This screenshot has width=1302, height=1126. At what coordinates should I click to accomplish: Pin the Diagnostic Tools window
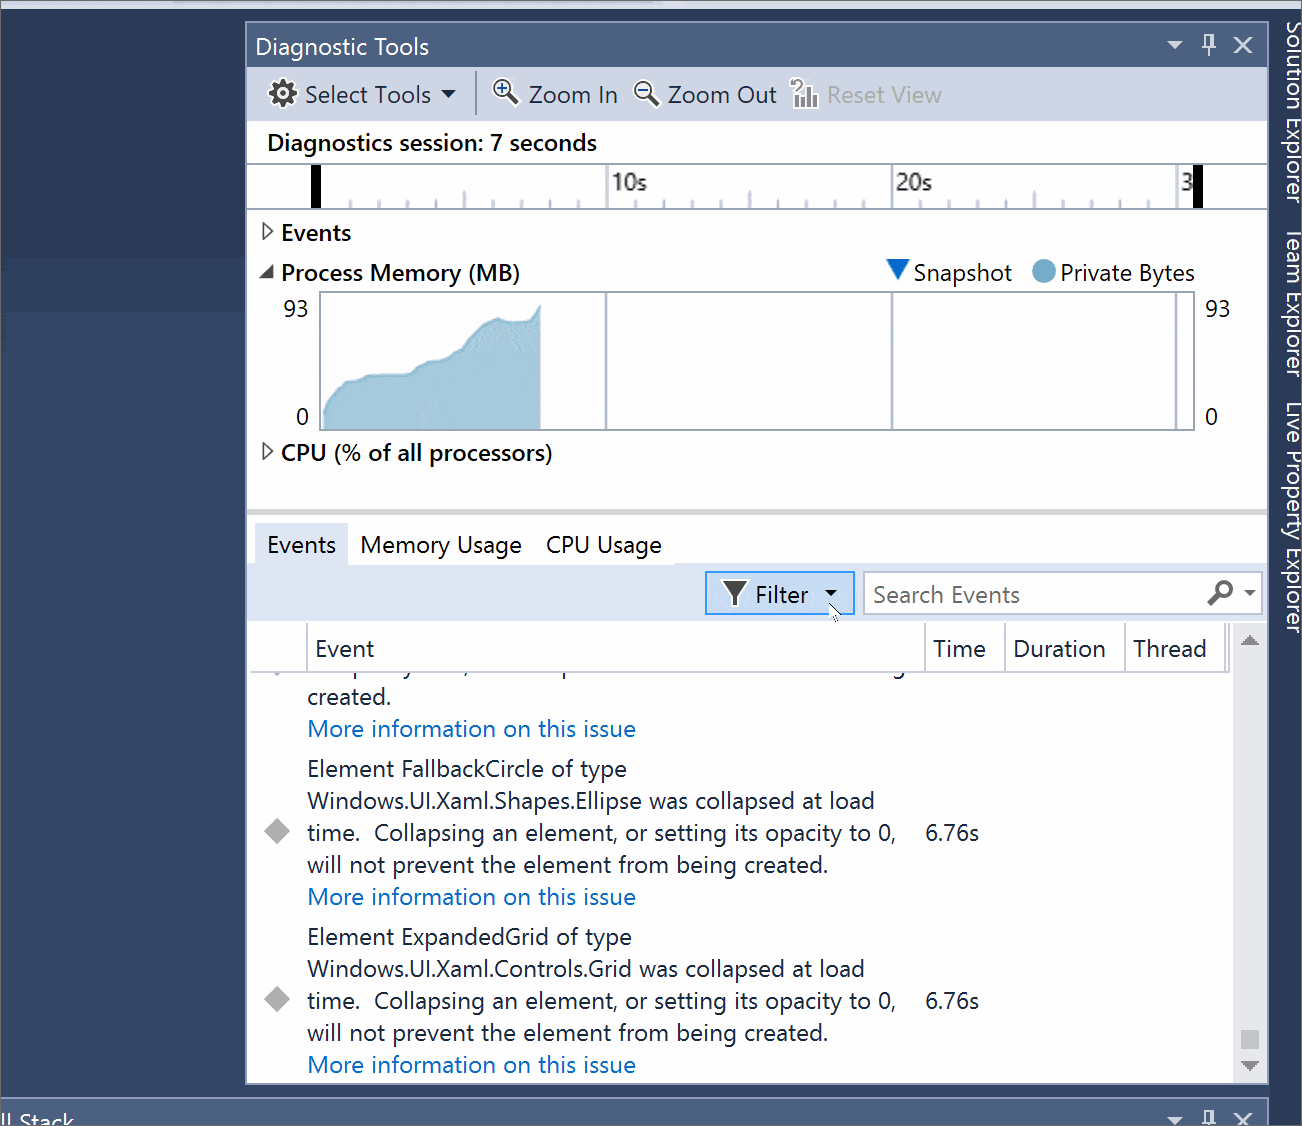pos(1209,45)
